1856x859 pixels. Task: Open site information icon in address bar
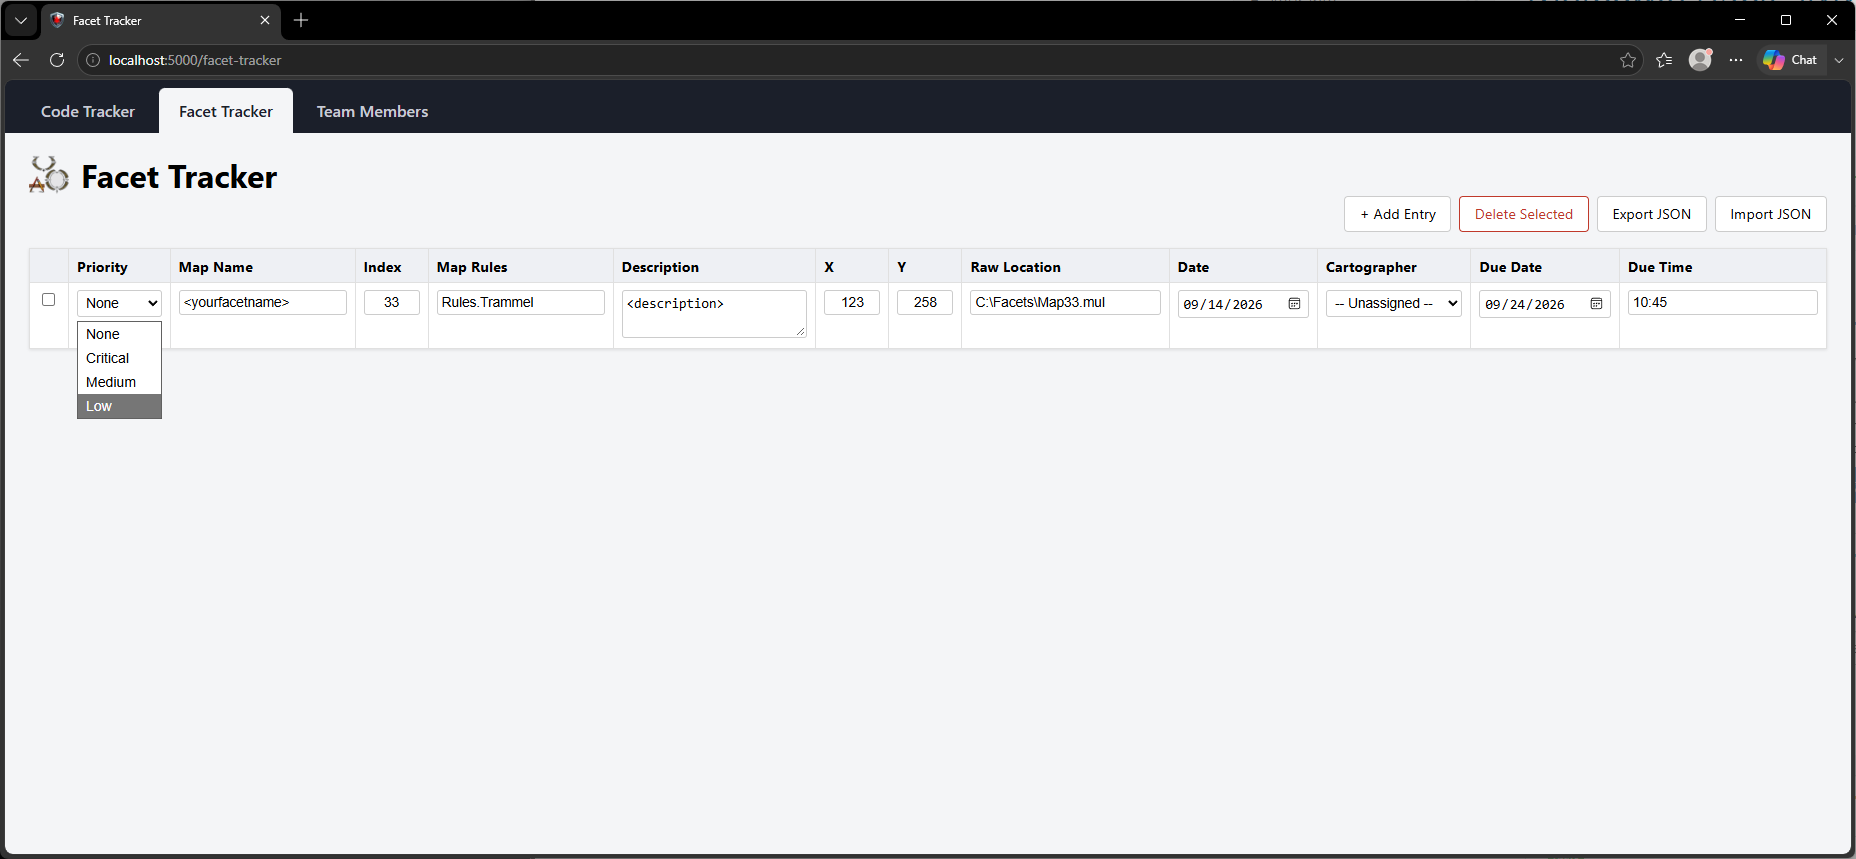pyautogui.click(x=93, y=60)
